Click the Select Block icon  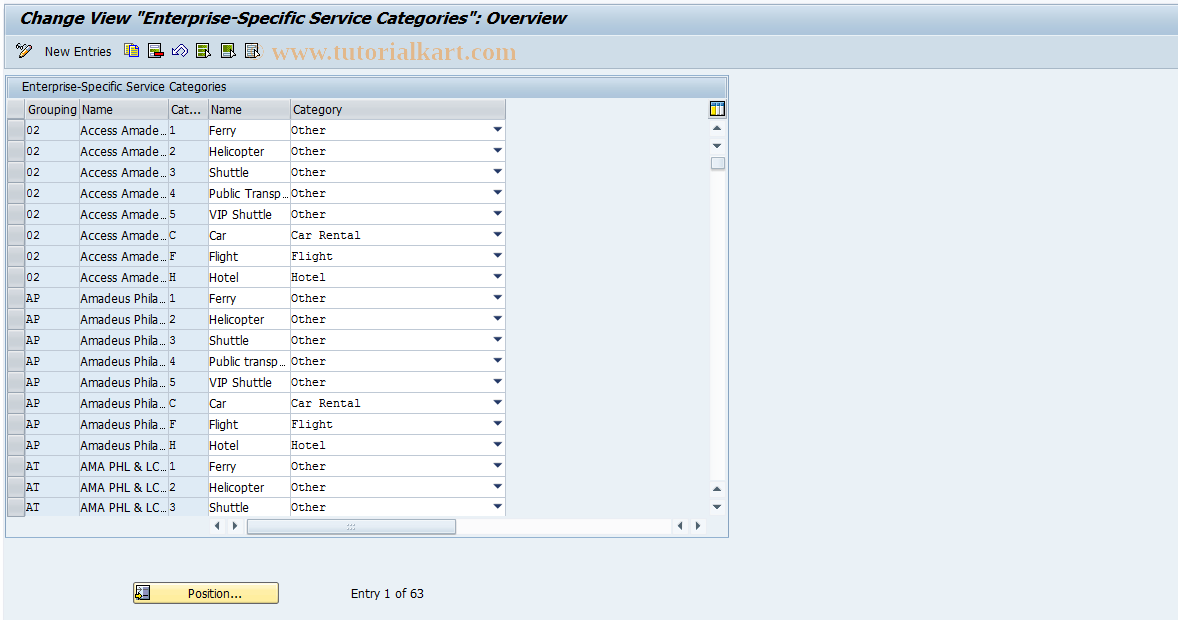[x=228, y=50]
